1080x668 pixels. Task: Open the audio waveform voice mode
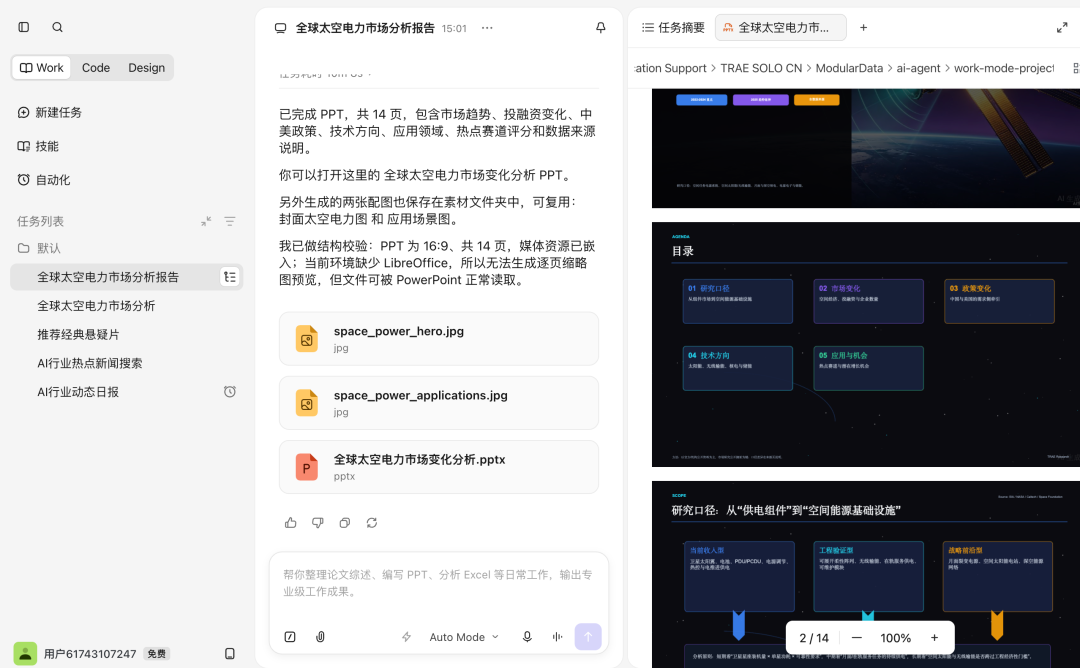point(557,637)
